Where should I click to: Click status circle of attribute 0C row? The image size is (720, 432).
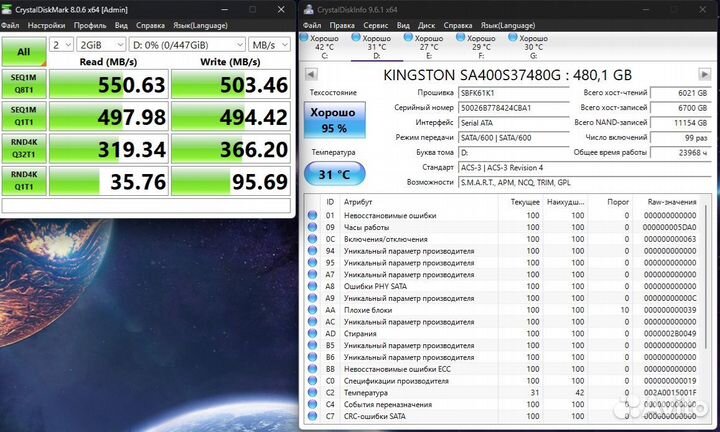pyautogui.click(x=312, y=239)
